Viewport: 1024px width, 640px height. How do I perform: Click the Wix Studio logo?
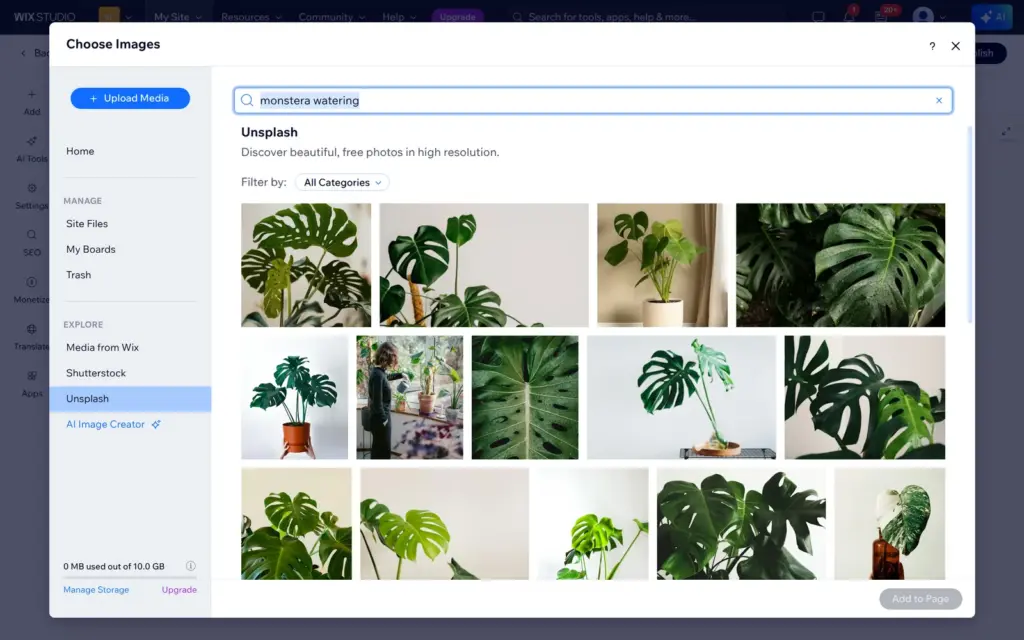coord(44,16)
